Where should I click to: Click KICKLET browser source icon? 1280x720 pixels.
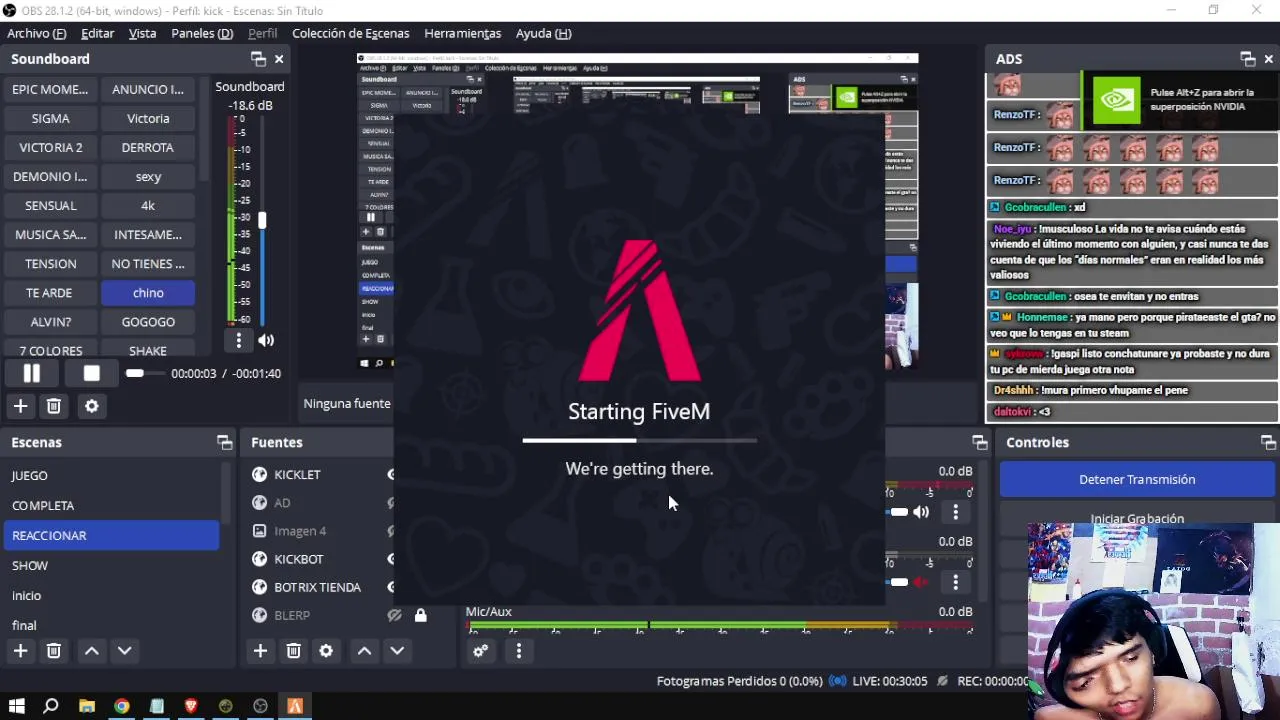coord(259,474)
